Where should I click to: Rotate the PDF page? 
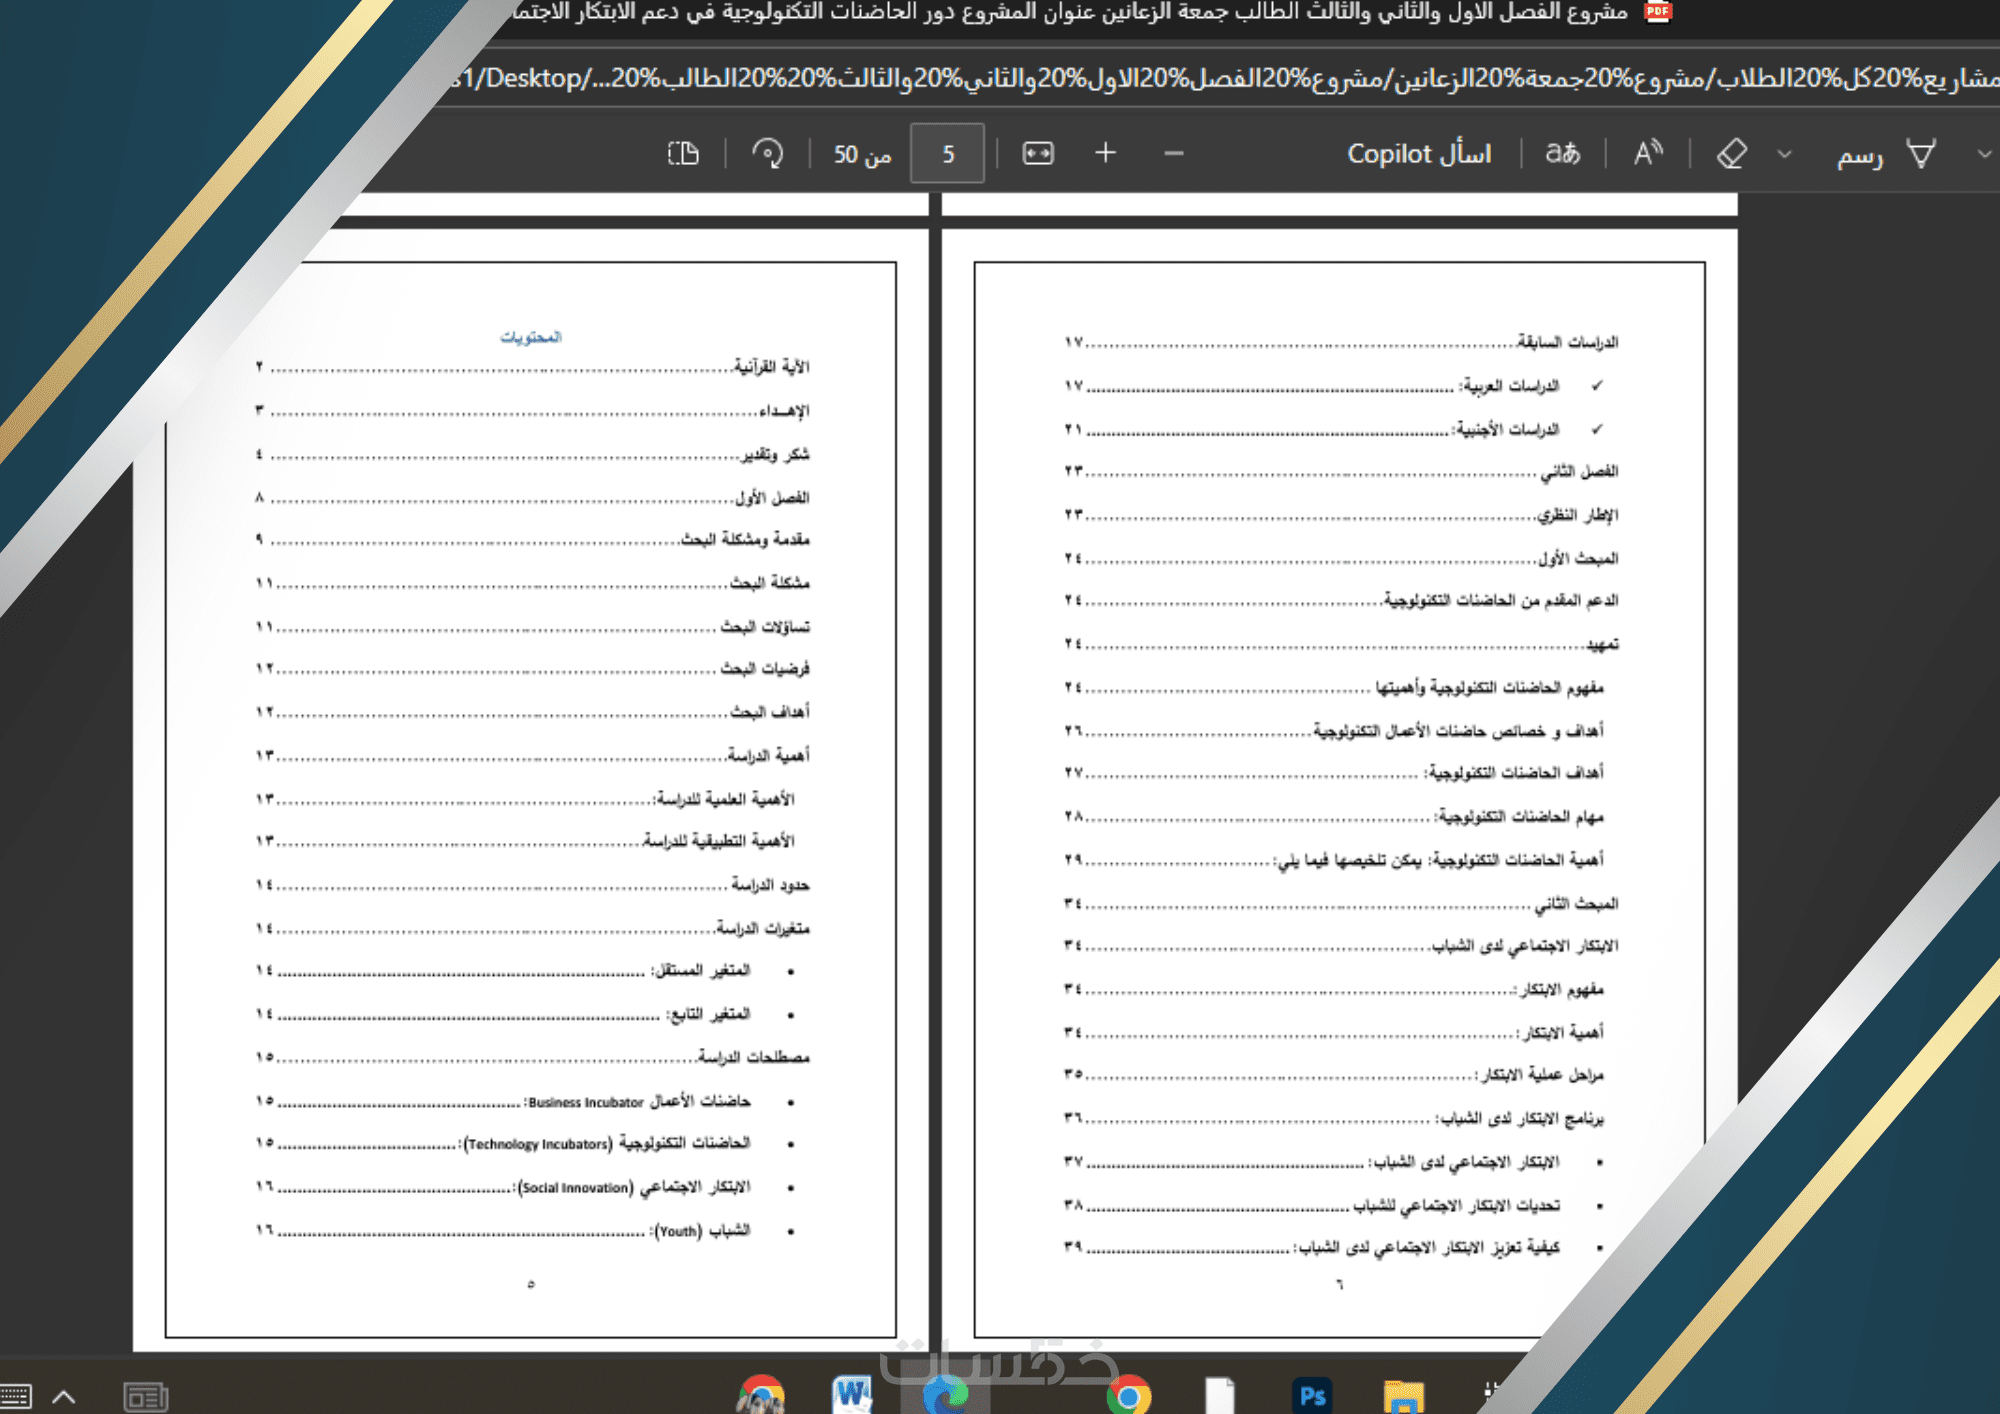768,153
